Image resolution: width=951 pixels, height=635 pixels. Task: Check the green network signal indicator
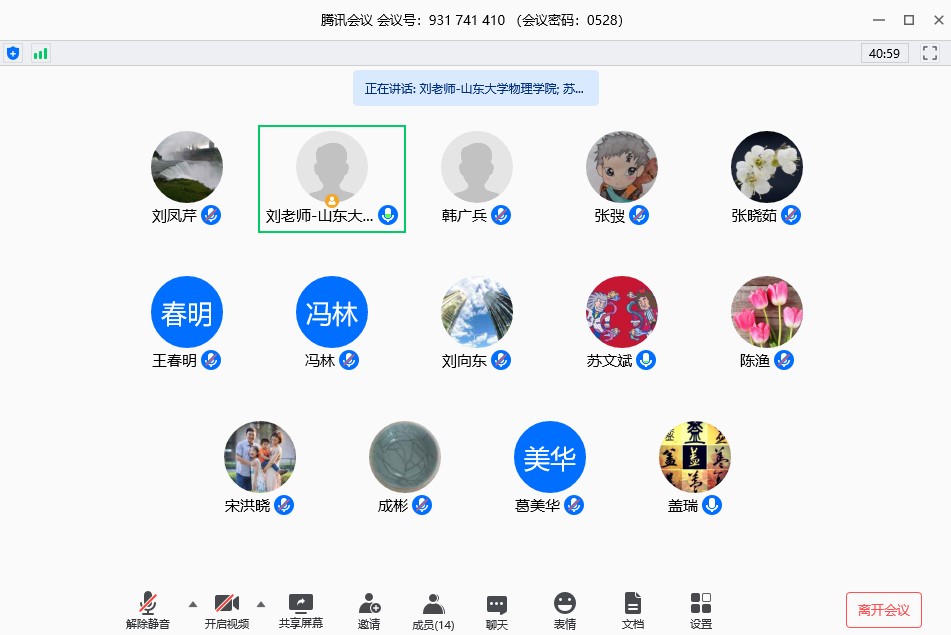pyautogui.click(x=40, y=53)
